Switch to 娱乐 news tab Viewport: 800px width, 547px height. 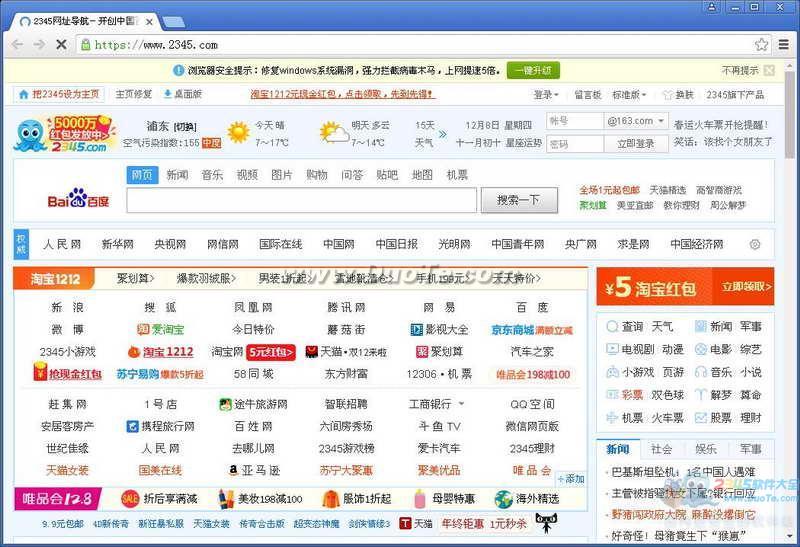(x=706, y=449)
